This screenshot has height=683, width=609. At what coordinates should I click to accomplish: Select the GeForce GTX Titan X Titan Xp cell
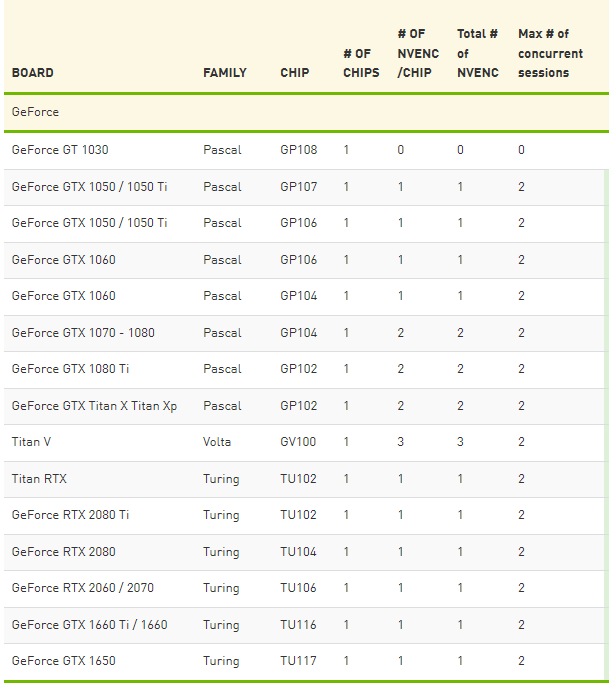pos(94,406)
